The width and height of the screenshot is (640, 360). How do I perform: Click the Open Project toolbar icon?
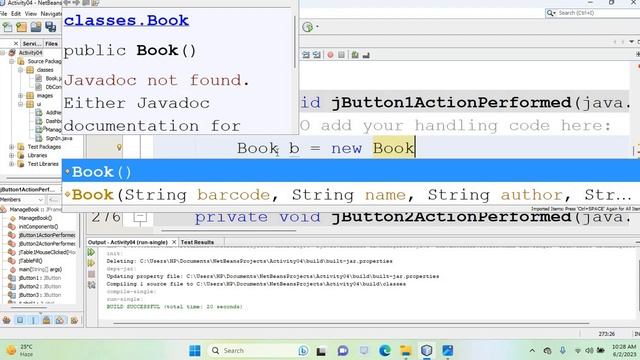tap(36, 27)
